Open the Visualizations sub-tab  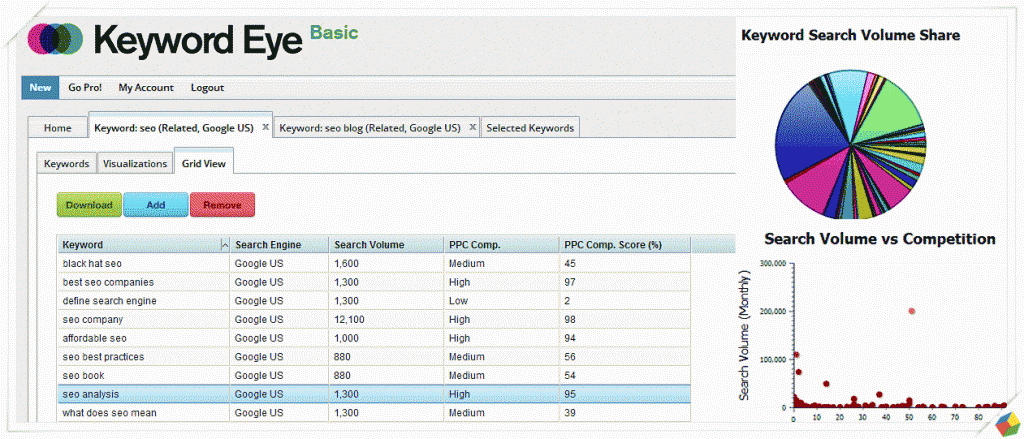click(x=135, y=163)
